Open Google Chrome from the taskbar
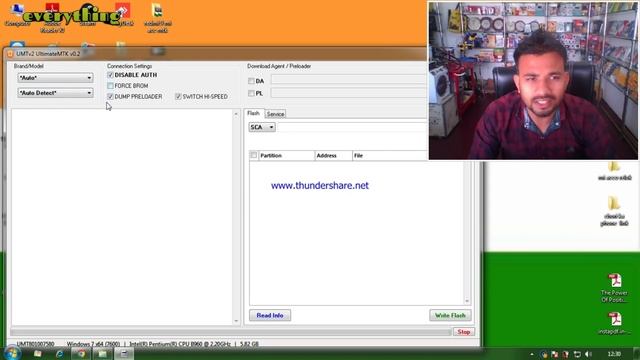 [x=81, y=353]
